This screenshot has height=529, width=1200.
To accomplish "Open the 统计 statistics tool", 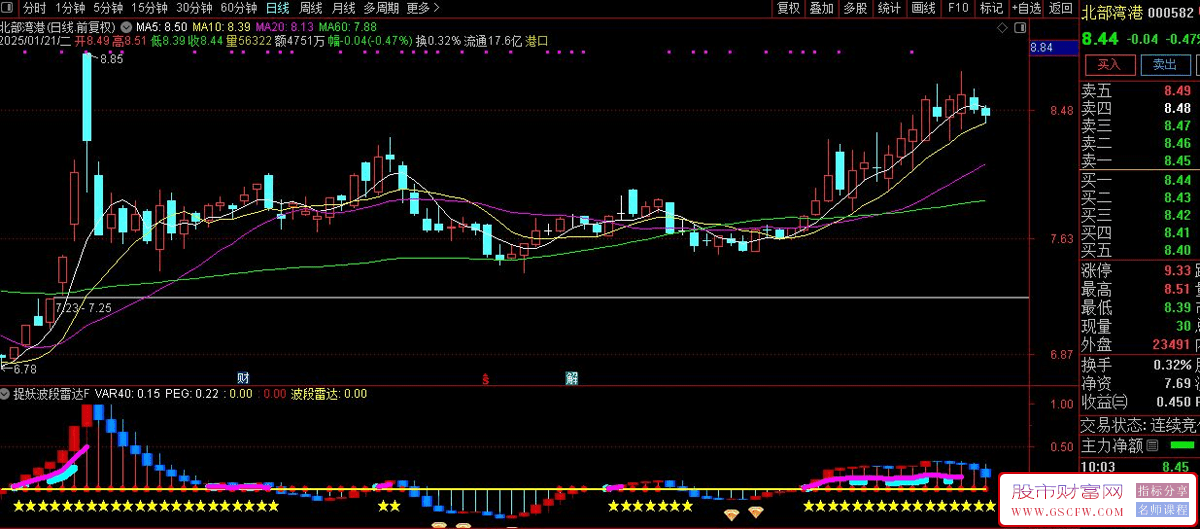I will pyautogui.click(x=889, y=8).
